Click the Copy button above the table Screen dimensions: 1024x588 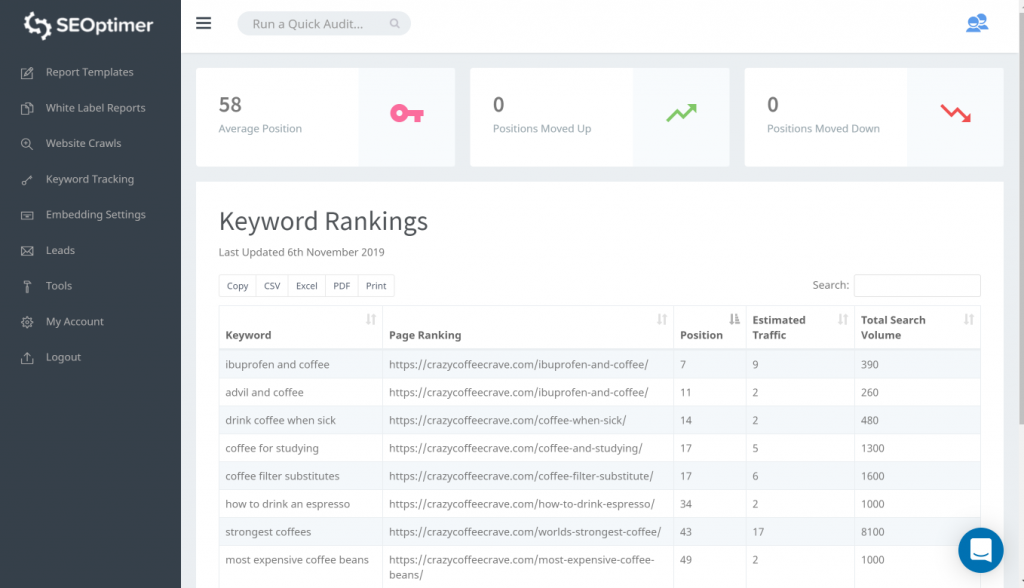(x=237, y=286)
